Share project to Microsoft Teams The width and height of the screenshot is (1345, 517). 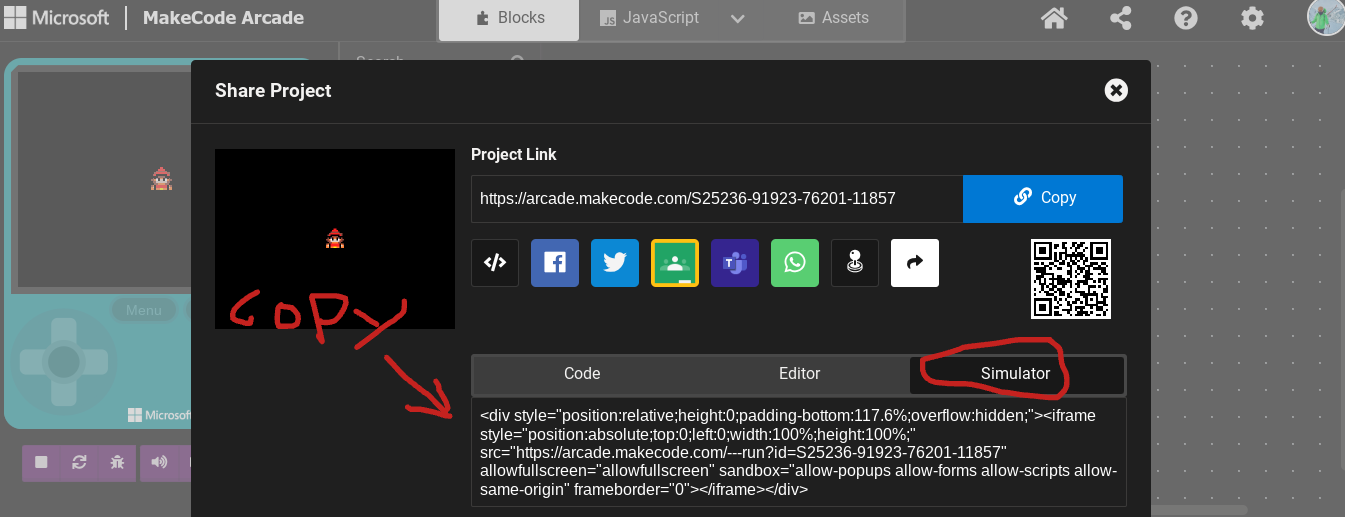(x=735, y=263)
